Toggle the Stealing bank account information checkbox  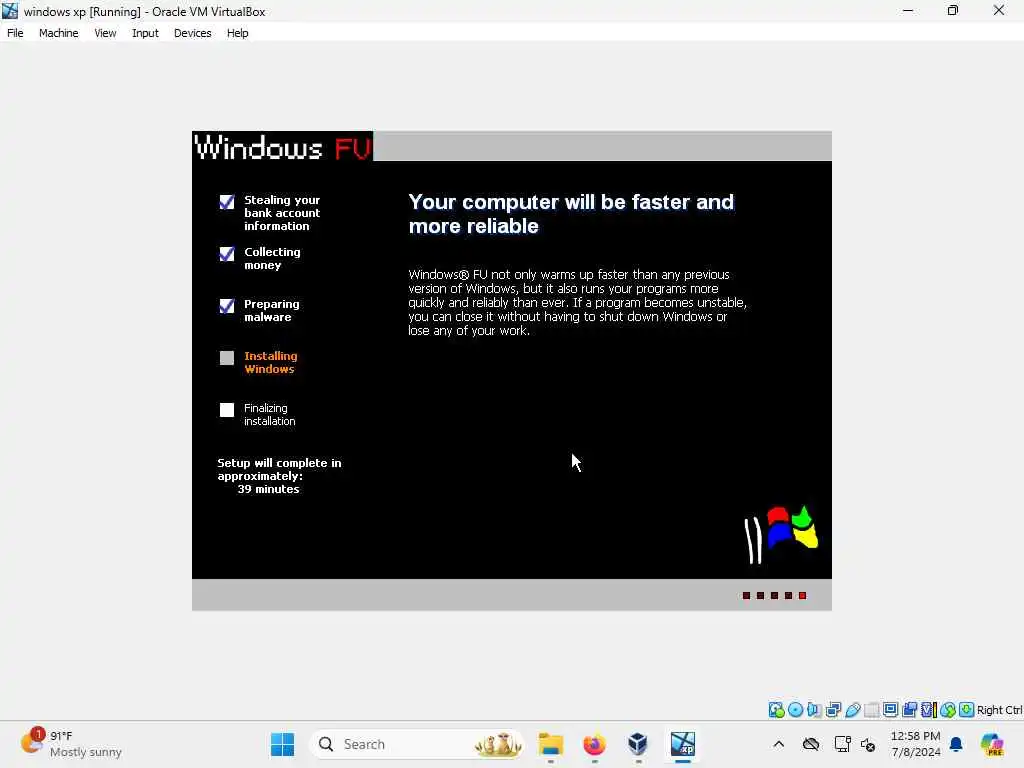(227, 202)
